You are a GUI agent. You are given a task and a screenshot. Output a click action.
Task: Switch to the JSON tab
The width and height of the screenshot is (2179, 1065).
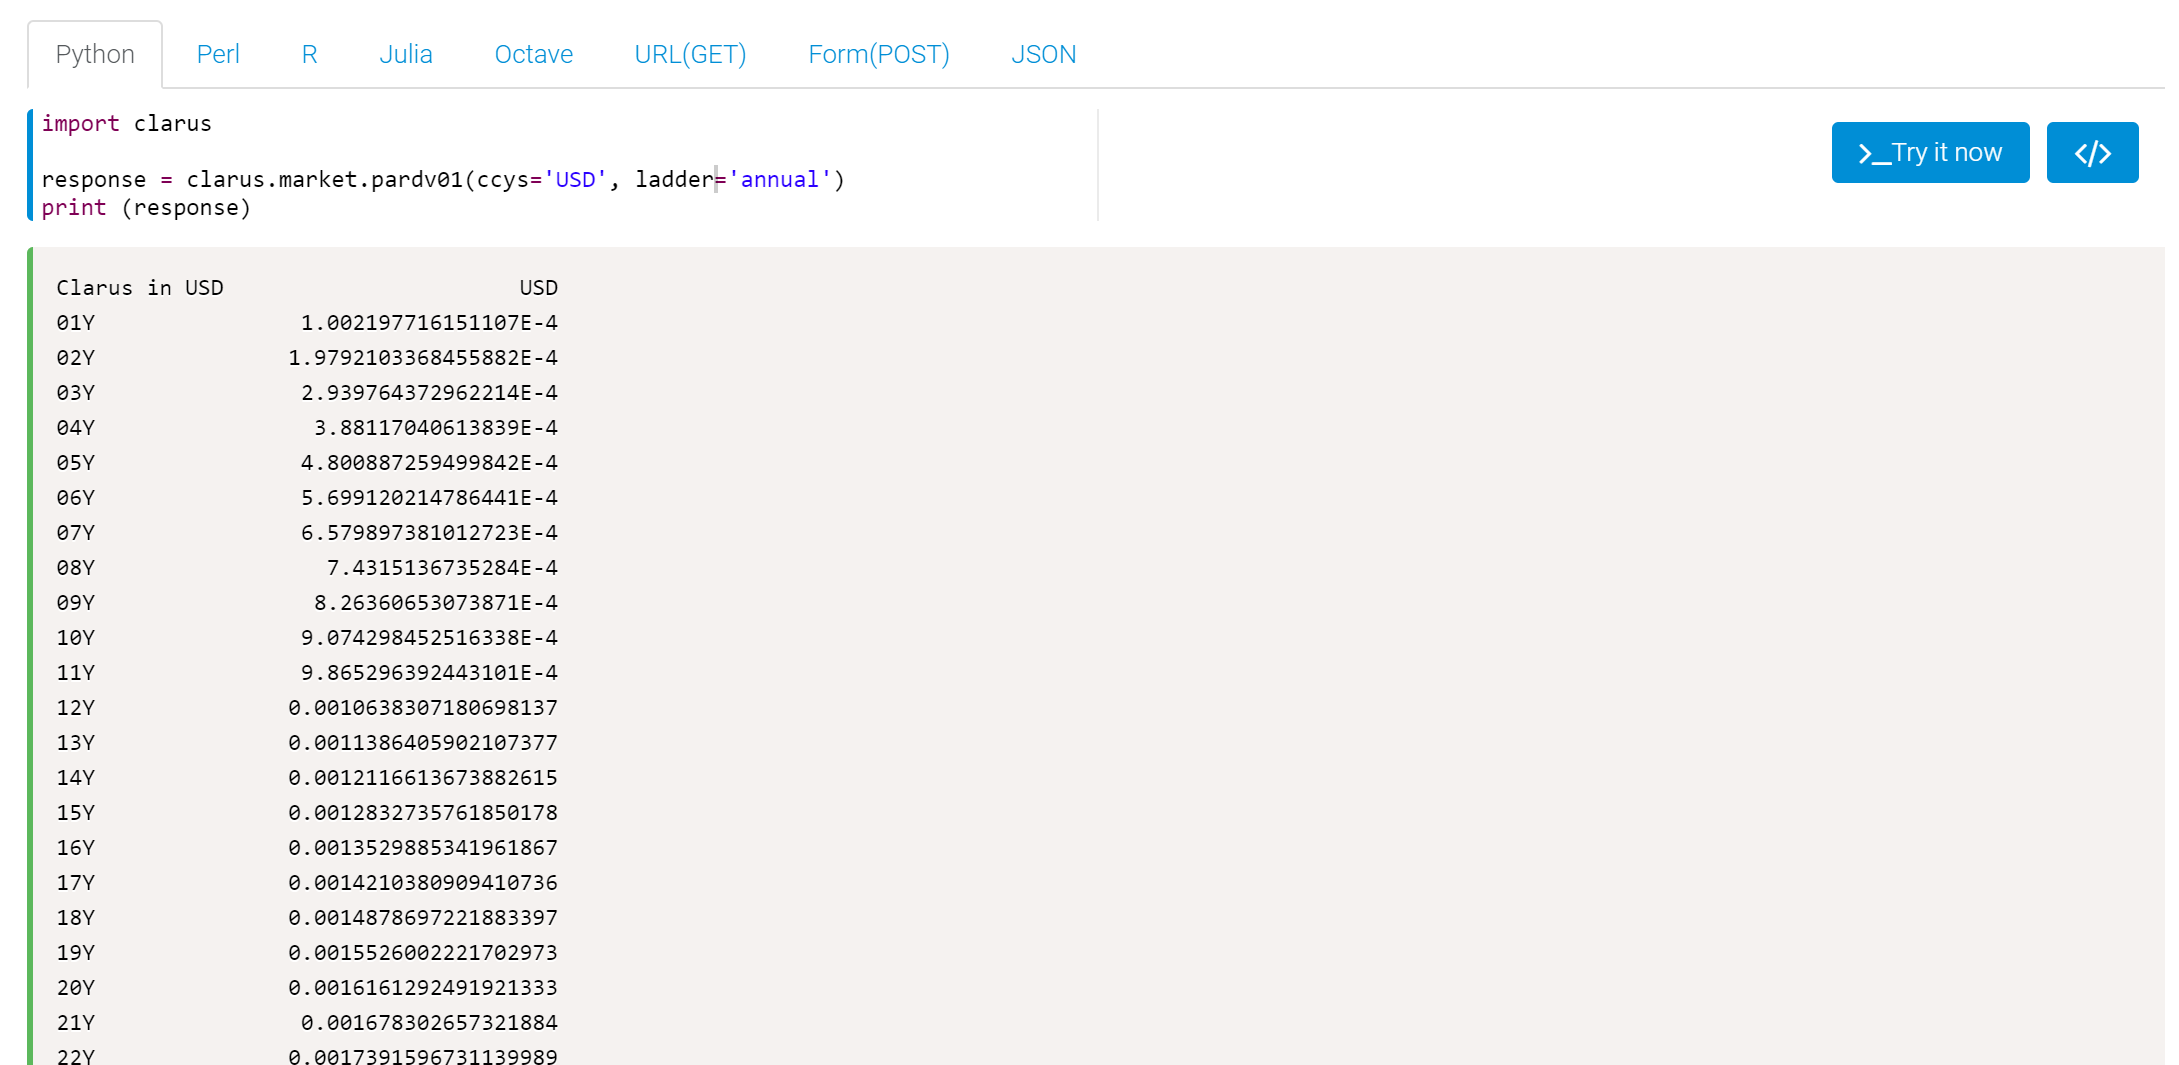point(1044,54)
